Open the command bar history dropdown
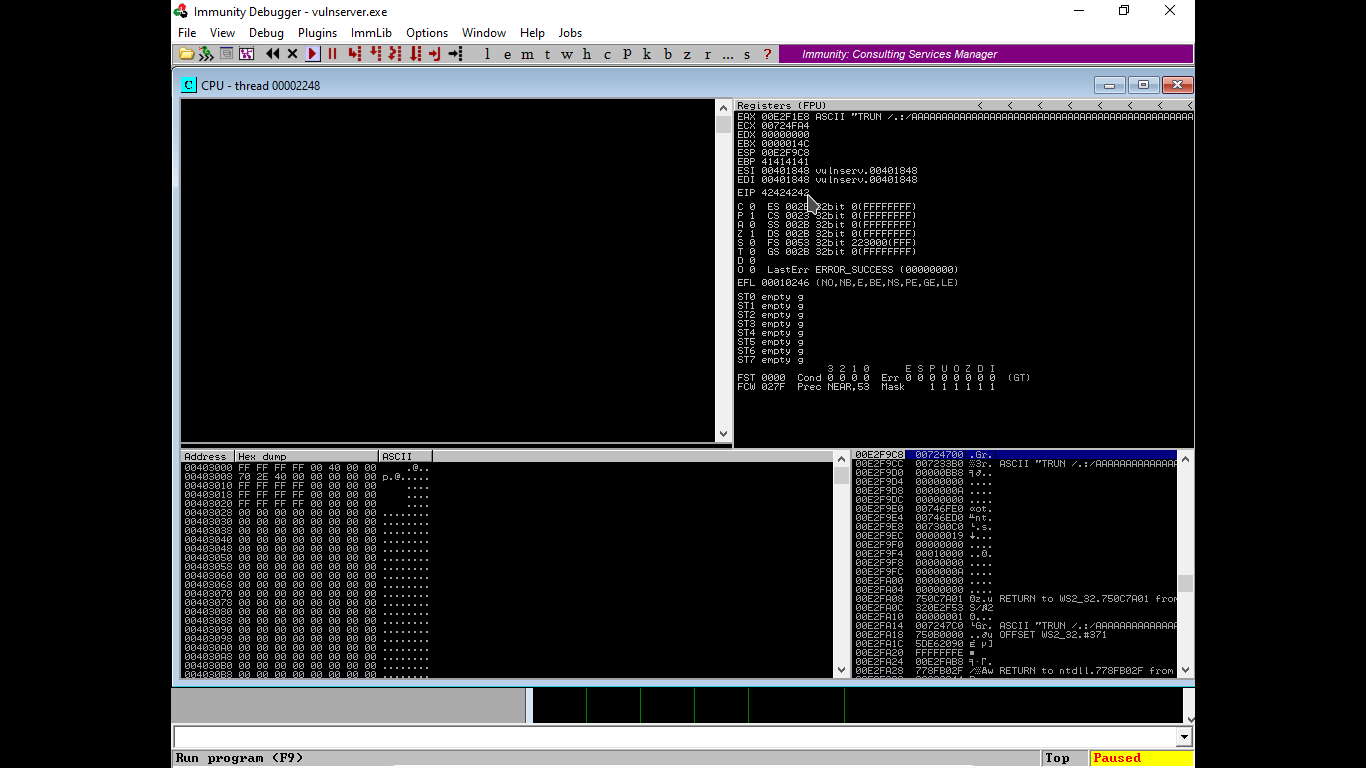 (1185, 737)
